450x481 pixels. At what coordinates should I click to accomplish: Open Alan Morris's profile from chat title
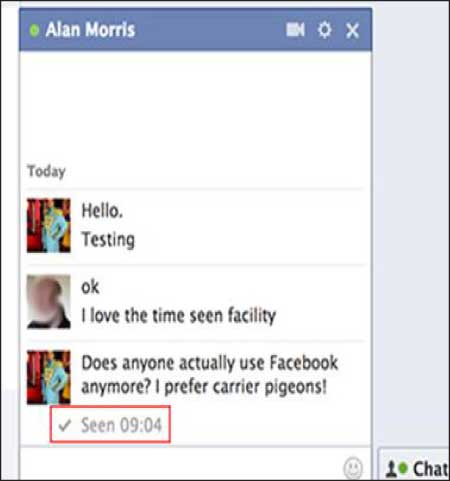pyautogui.click(x=90, y=30)
